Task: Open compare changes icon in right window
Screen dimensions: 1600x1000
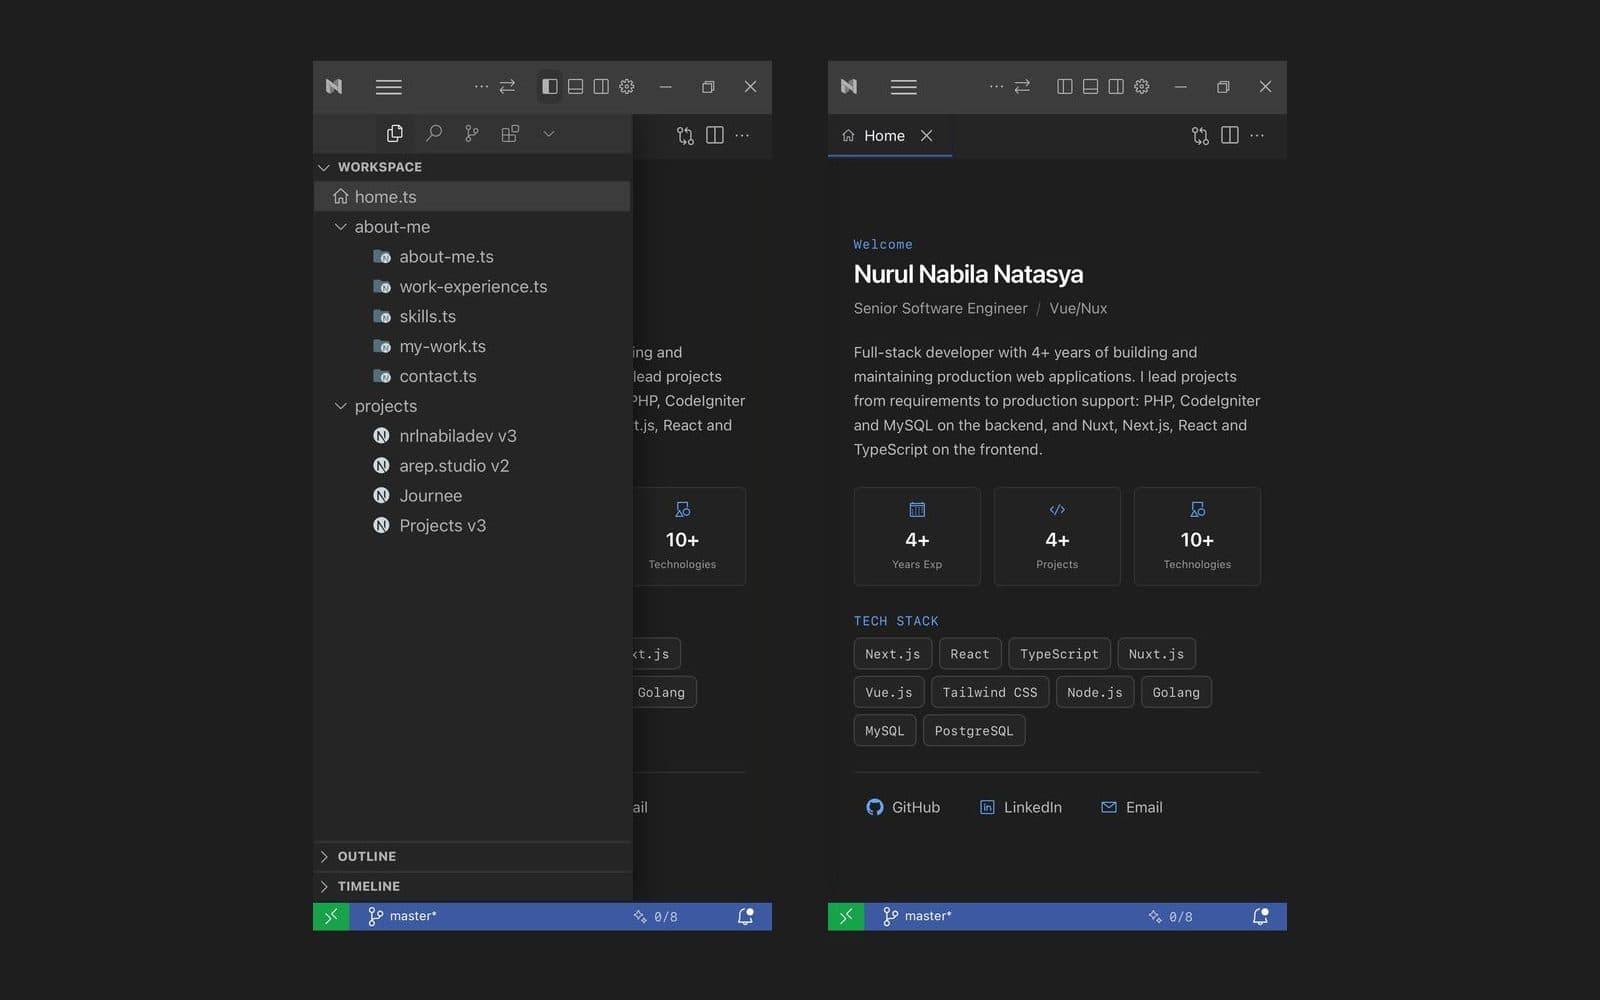Action: click(x=1200, y=135)
